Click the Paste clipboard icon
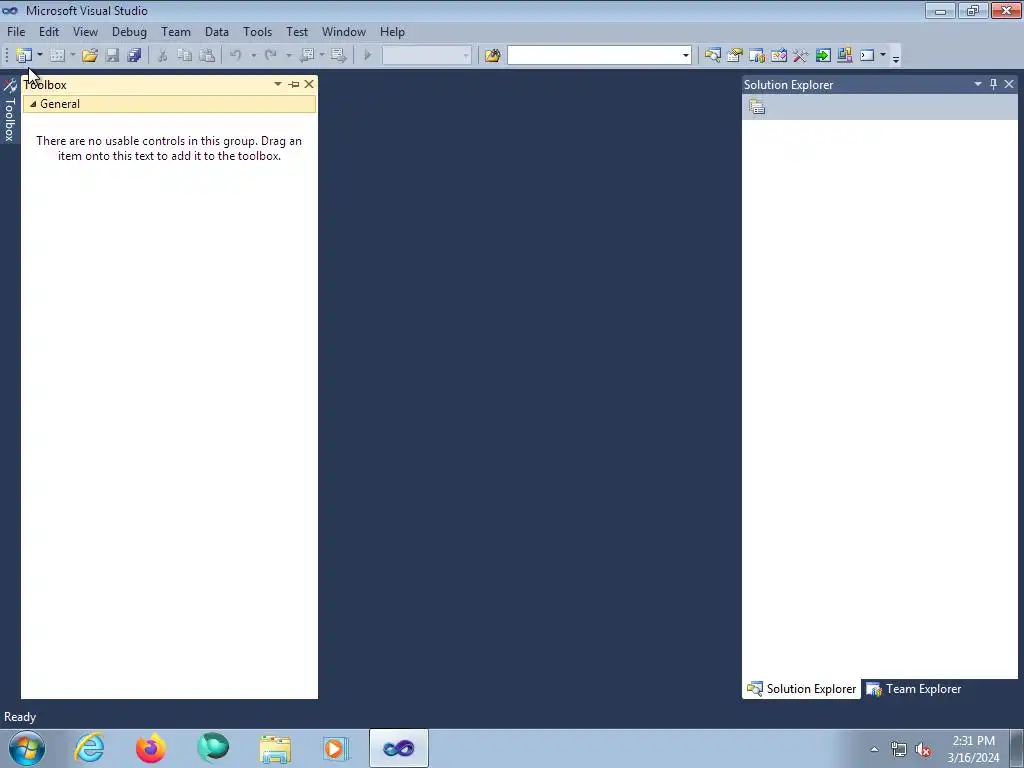1024x768 pixels. (207, 56)
